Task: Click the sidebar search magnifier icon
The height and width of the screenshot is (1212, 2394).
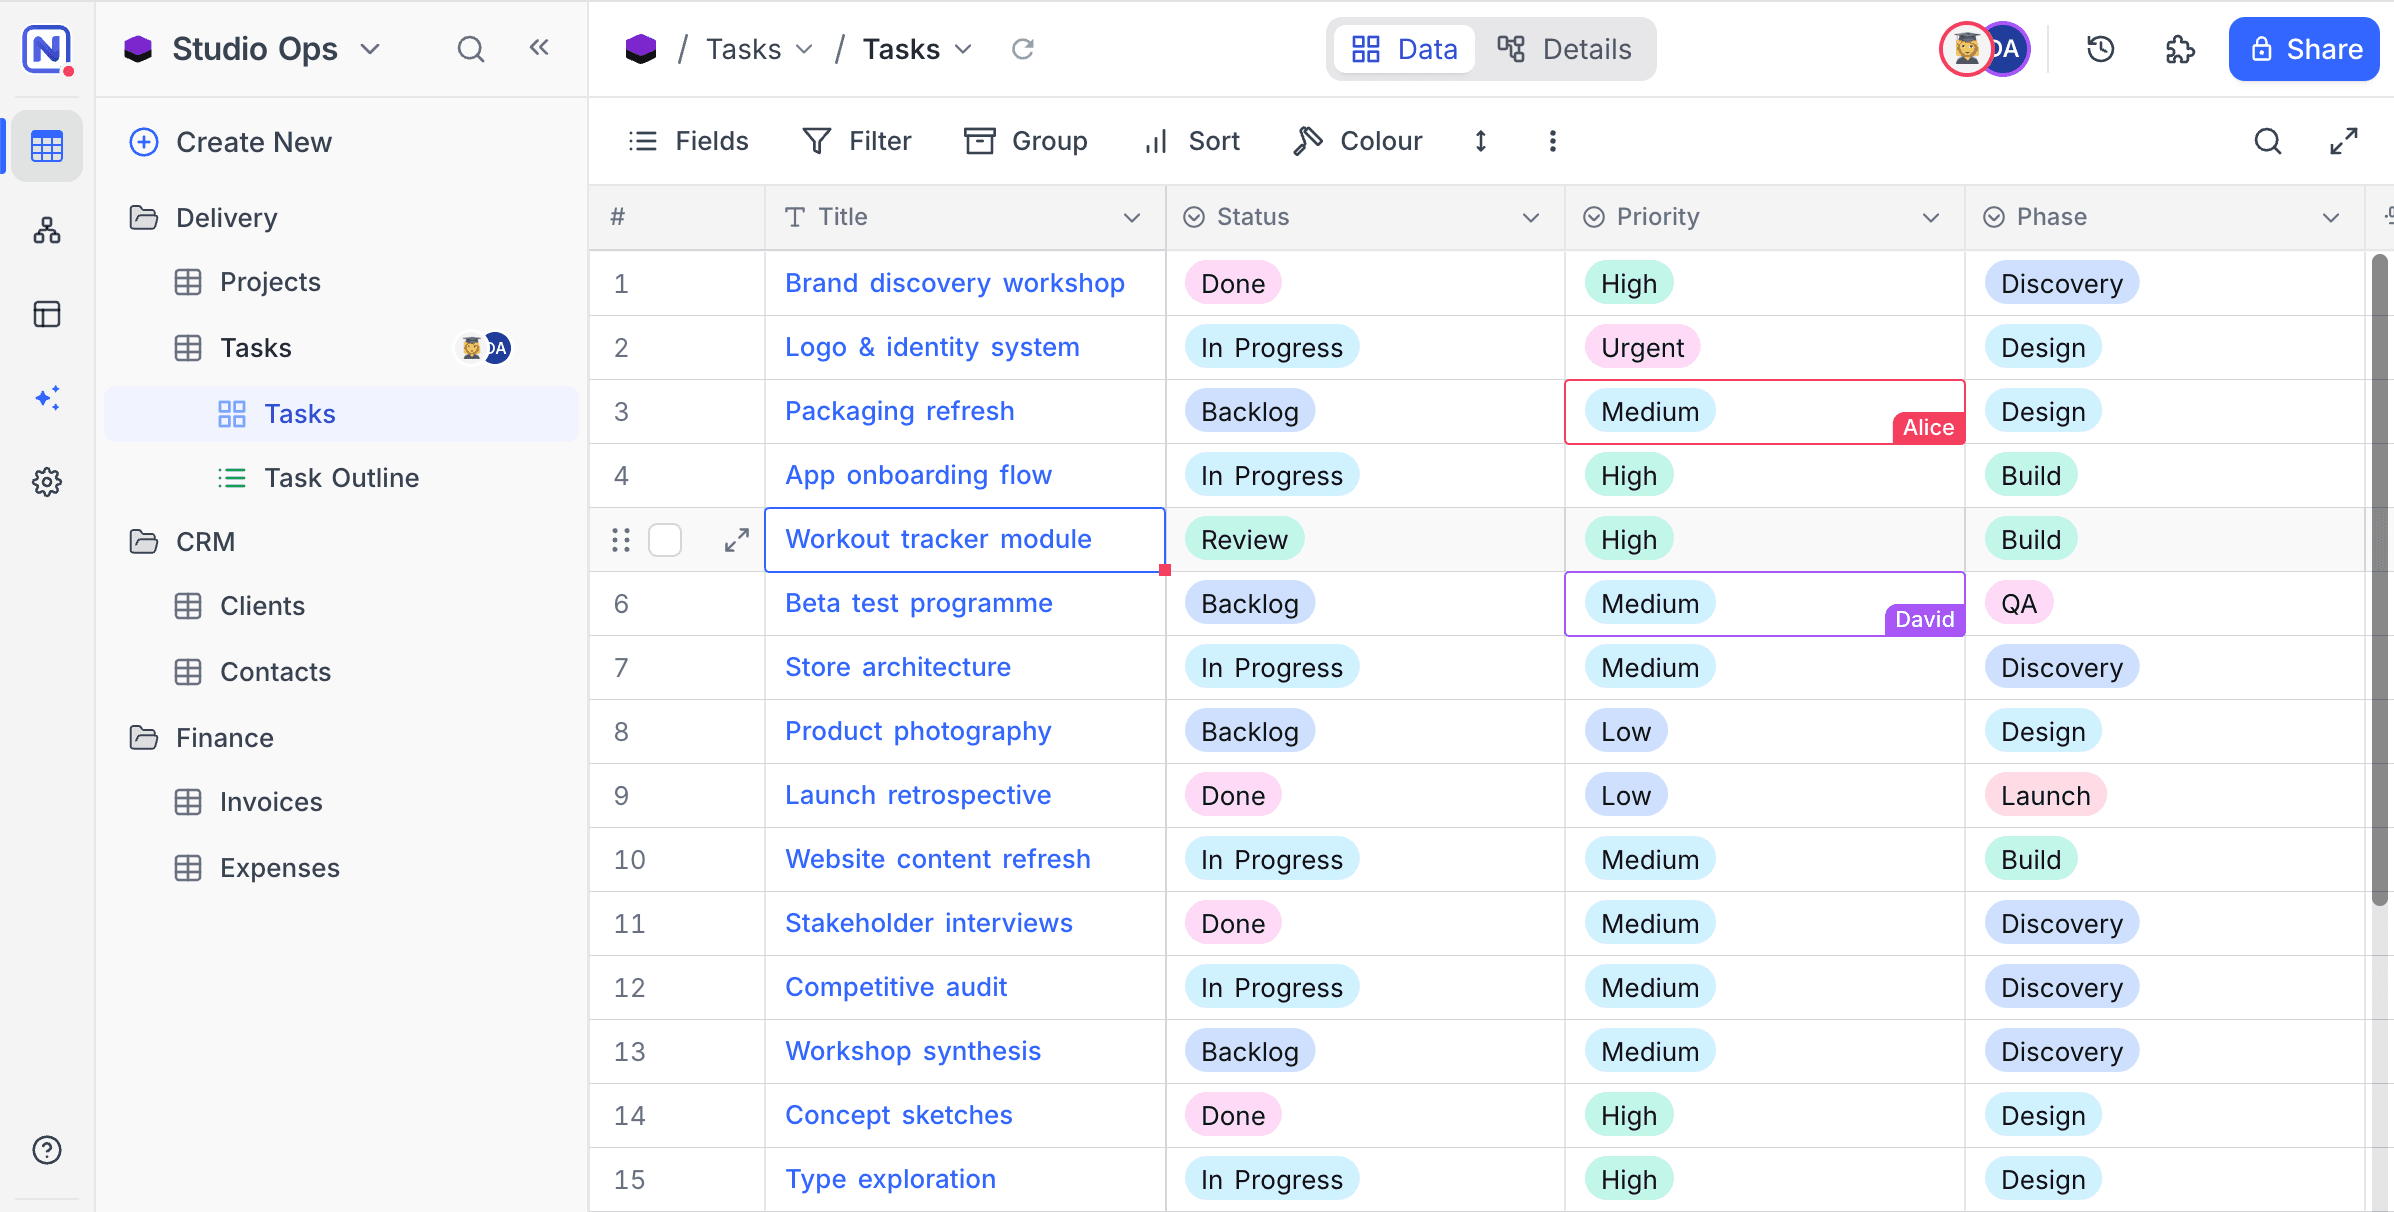Action: (x=471, y=49)
